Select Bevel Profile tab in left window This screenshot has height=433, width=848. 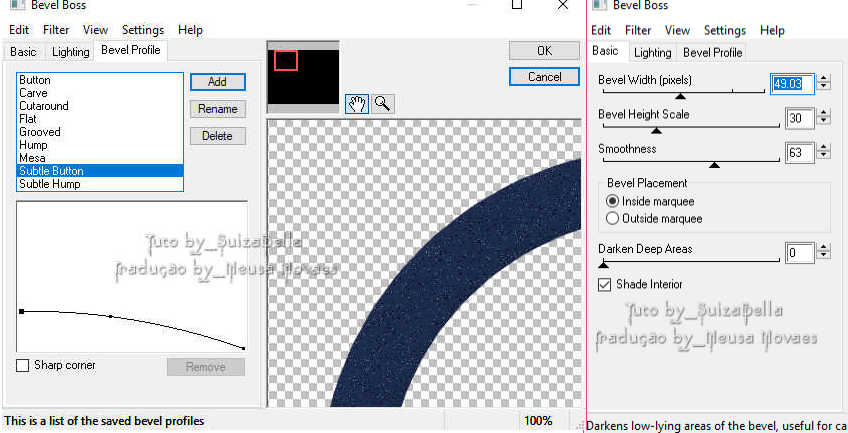(131, 50)
